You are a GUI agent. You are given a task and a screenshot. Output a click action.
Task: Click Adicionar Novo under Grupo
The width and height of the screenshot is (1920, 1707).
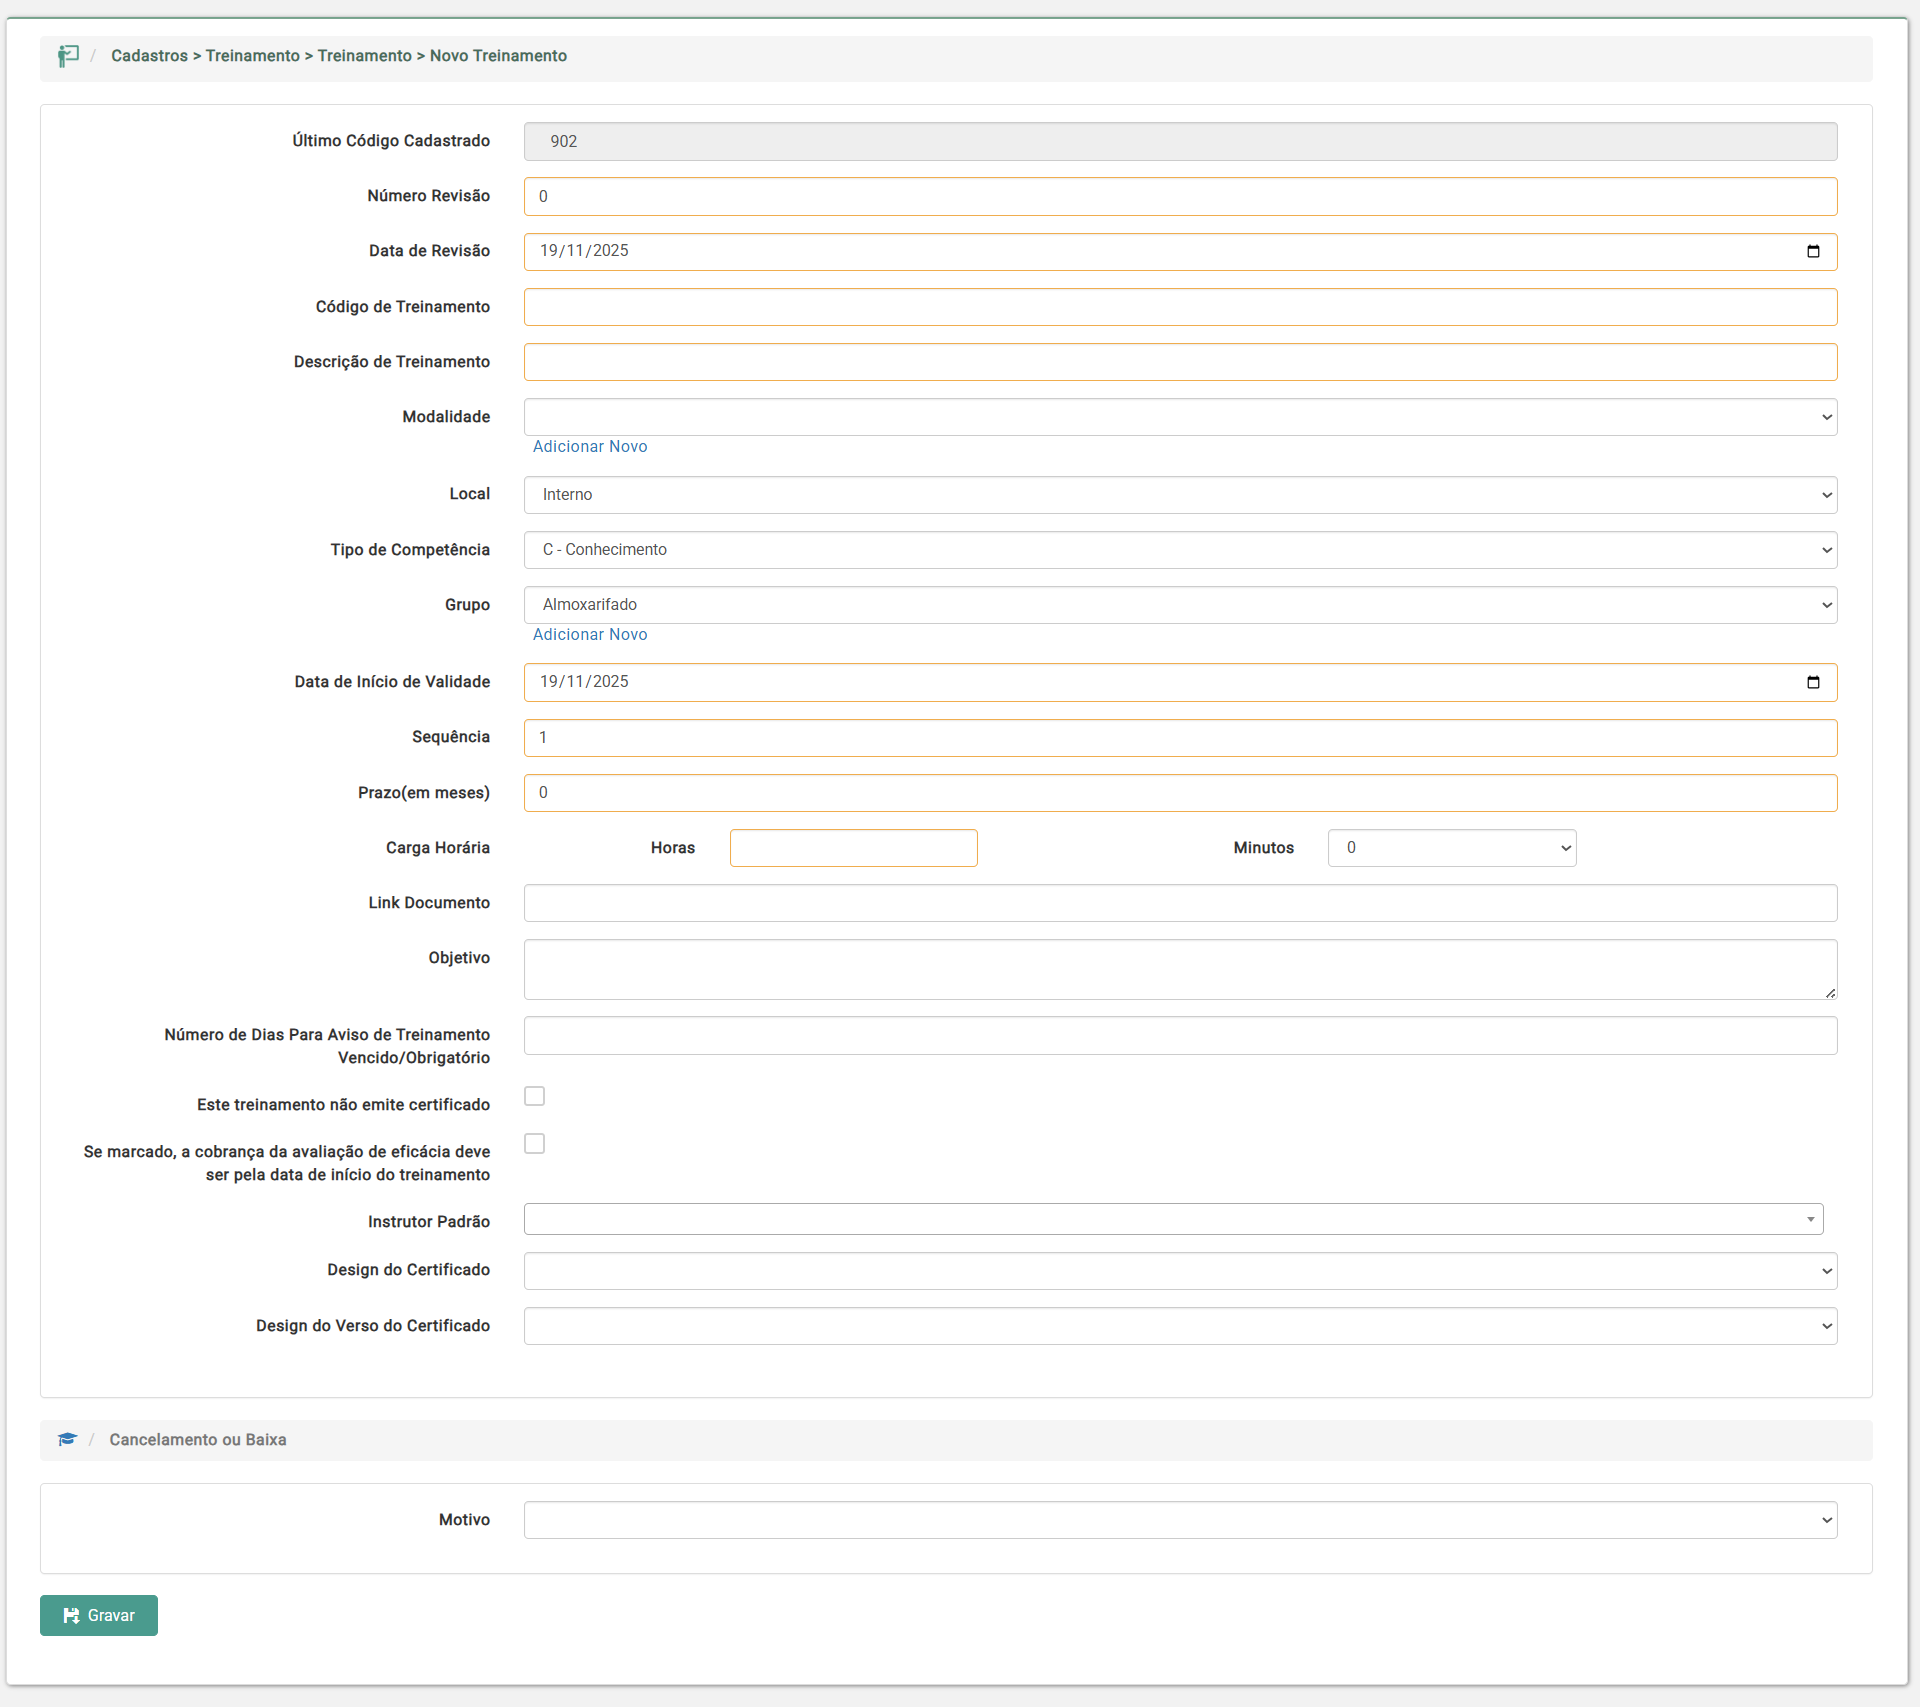click(590, 635)
